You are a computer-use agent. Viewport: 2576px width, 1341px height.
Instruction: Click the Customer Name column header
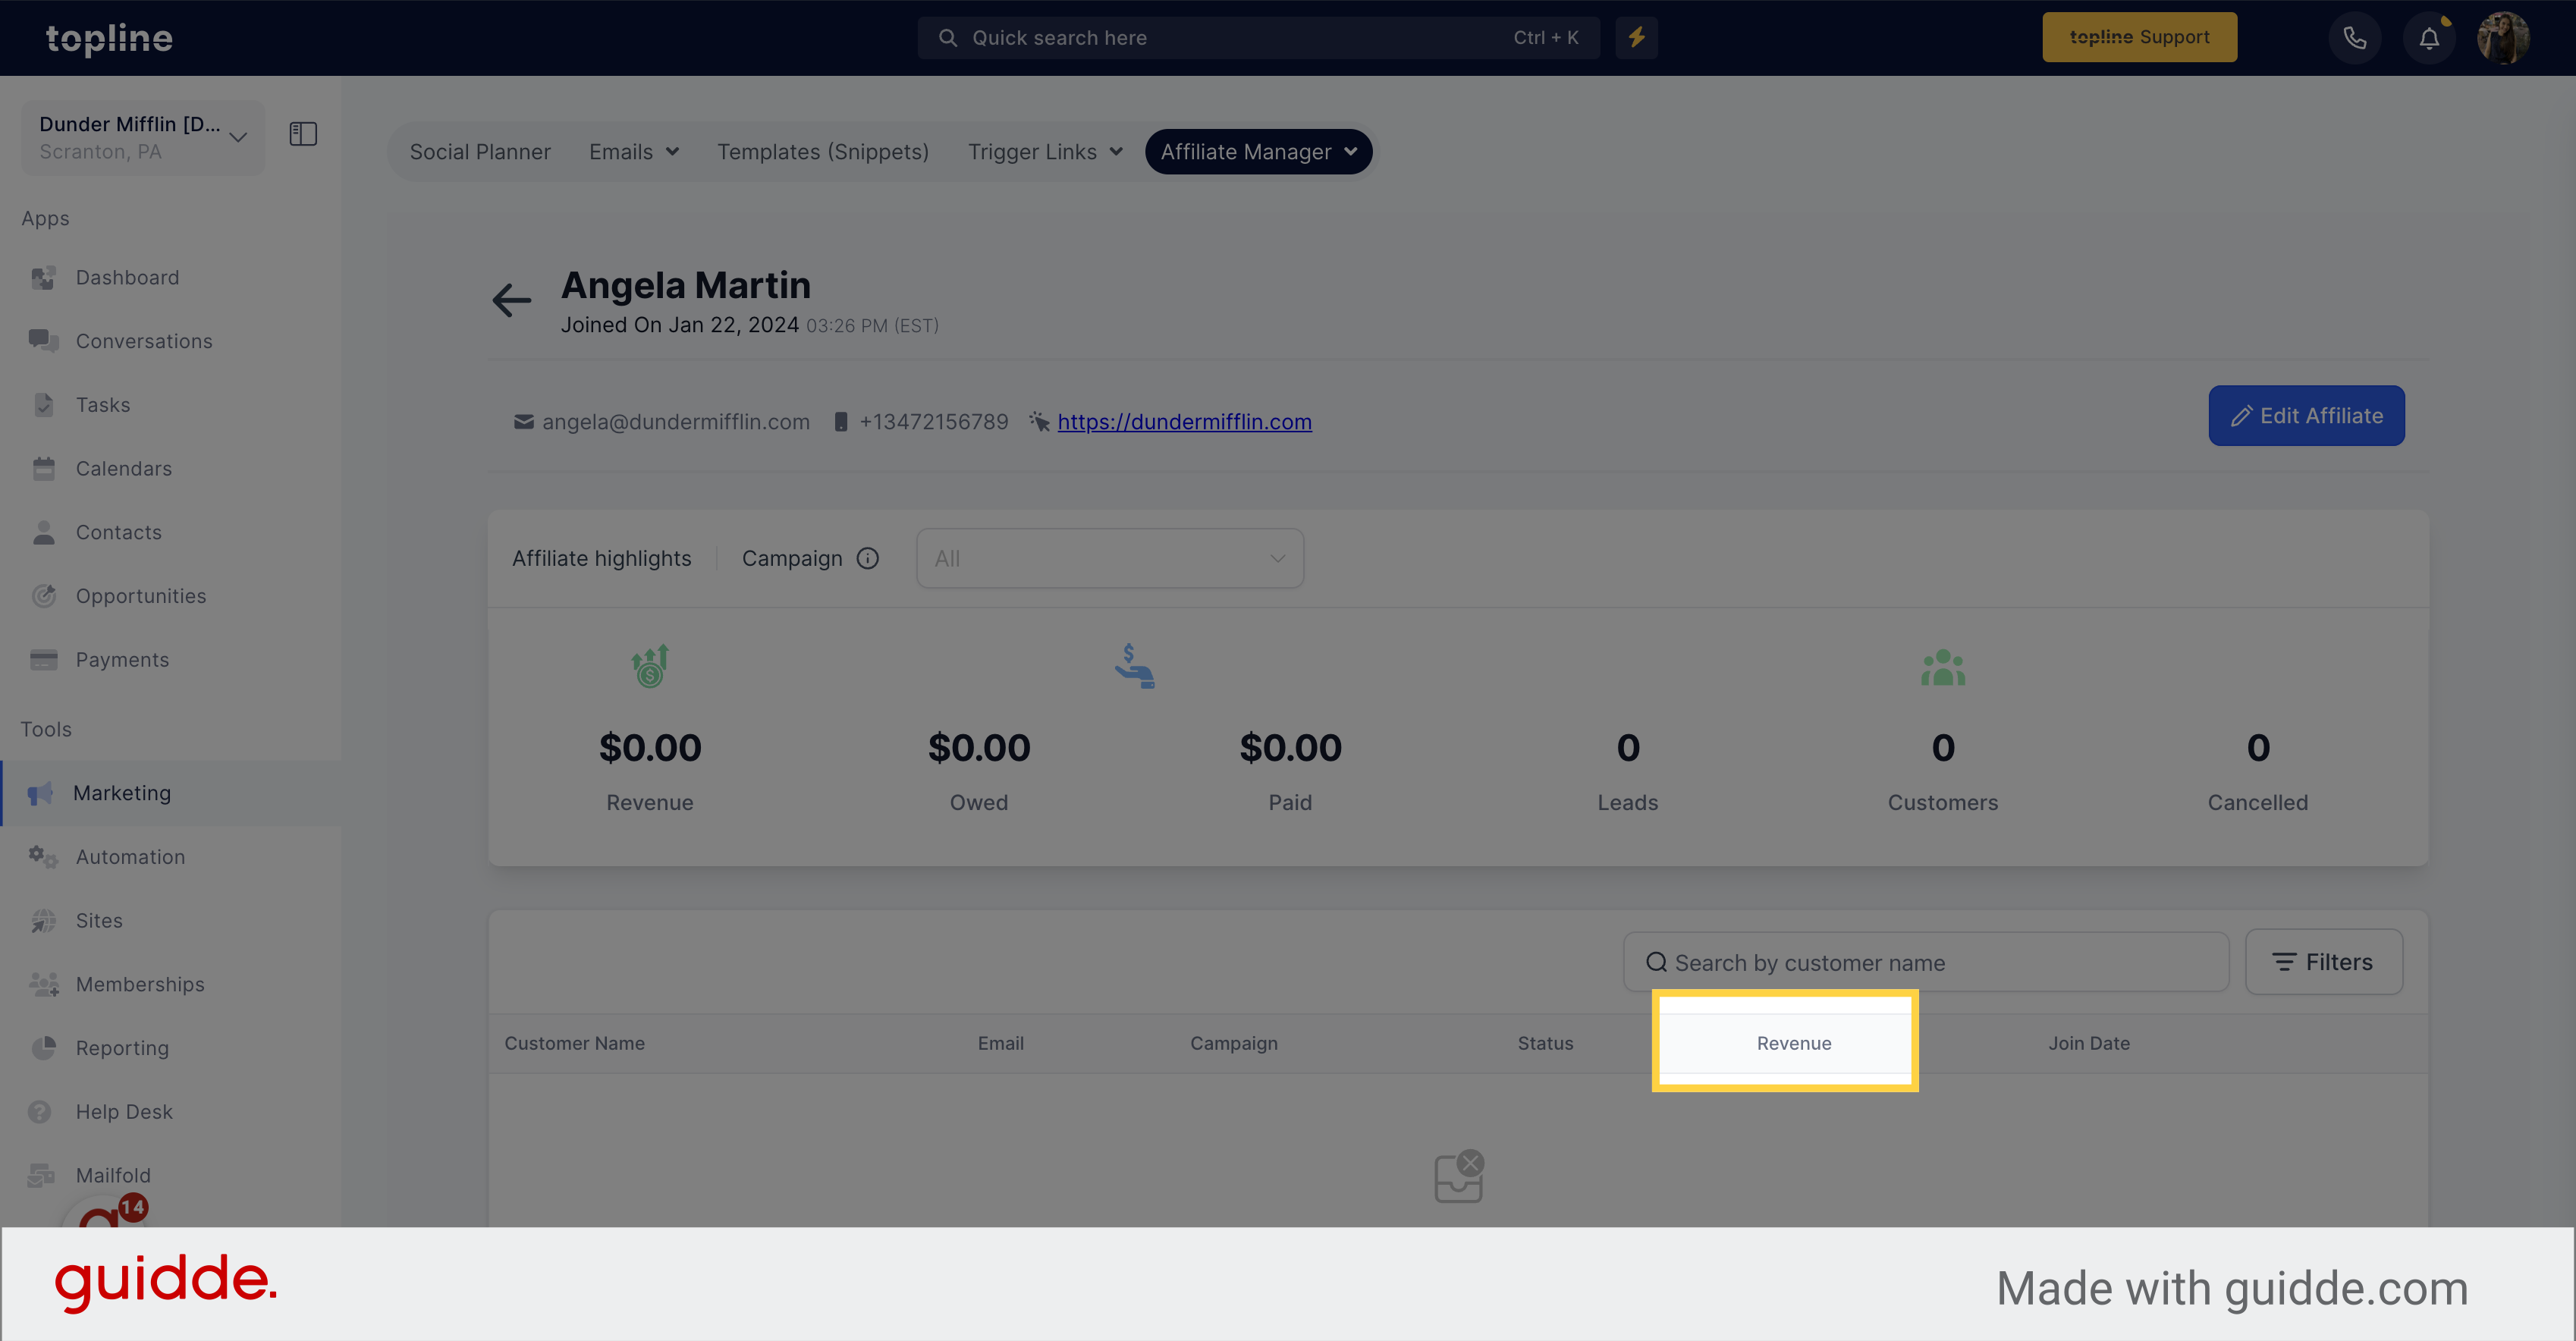(x=574, y=1043)
